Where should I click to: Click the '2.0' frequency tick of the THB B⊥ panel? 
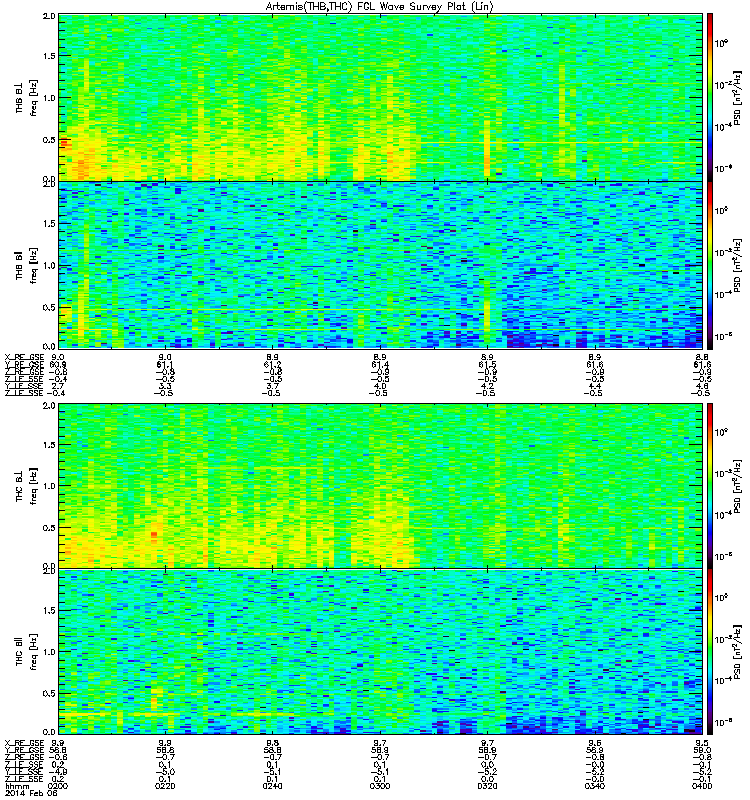tap(49, 16)
